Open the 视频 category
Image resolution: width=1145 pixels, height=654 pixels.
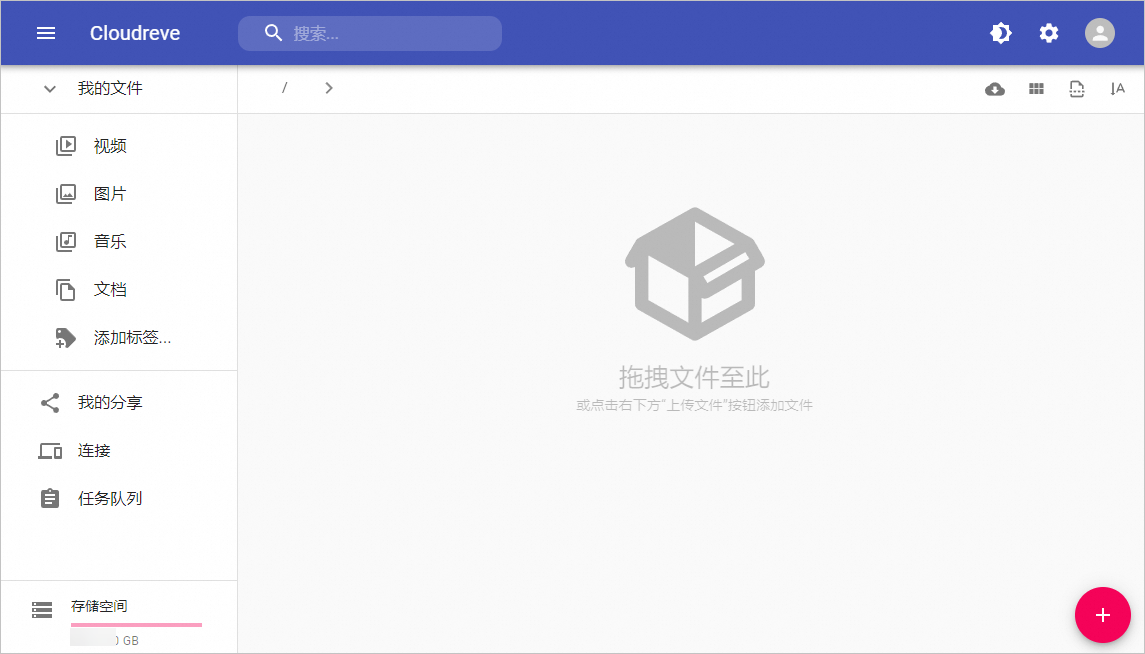(110, 146)
